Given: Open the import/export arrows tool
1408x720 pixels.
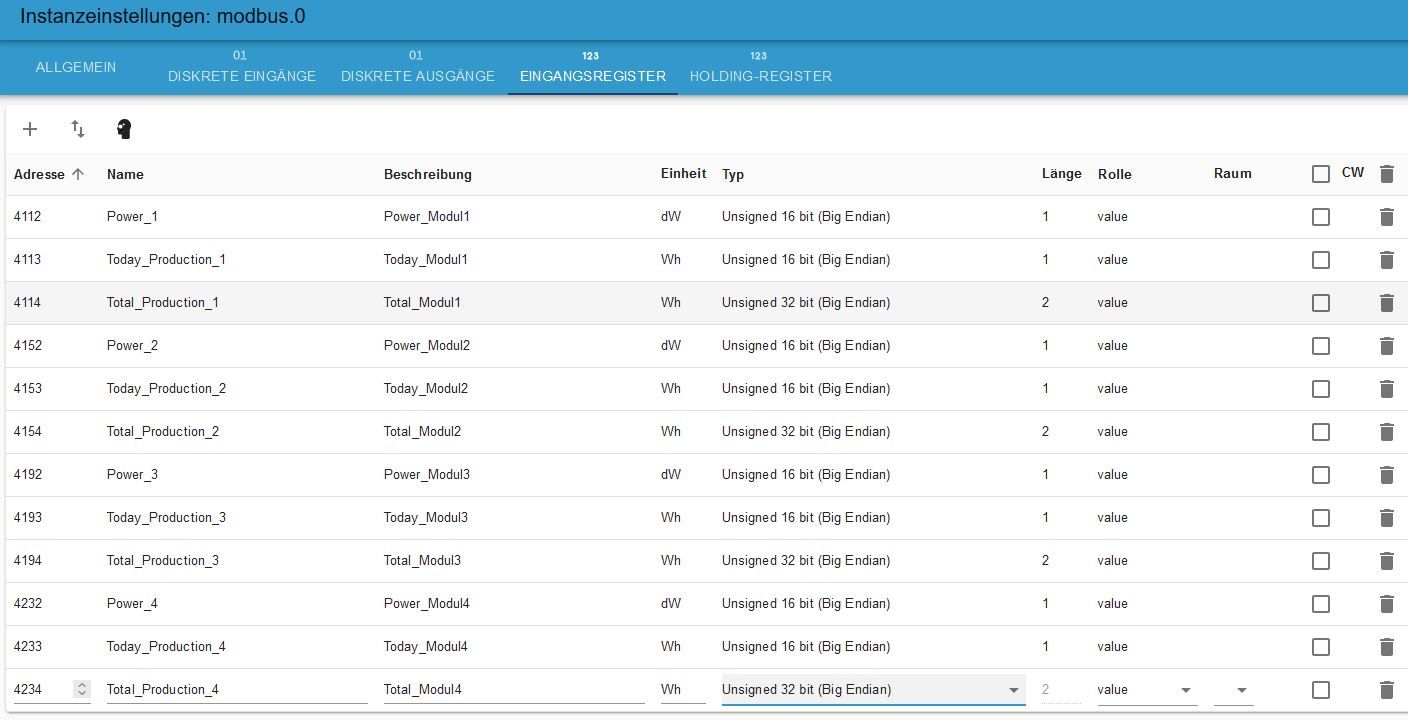Looking at the screenshot, I should [x=78, y=129].
